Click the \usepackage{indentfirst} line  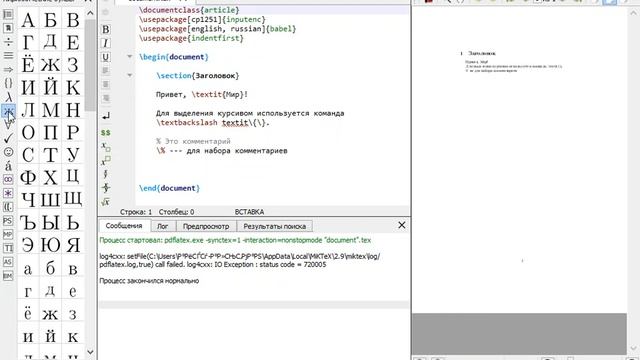191,38
